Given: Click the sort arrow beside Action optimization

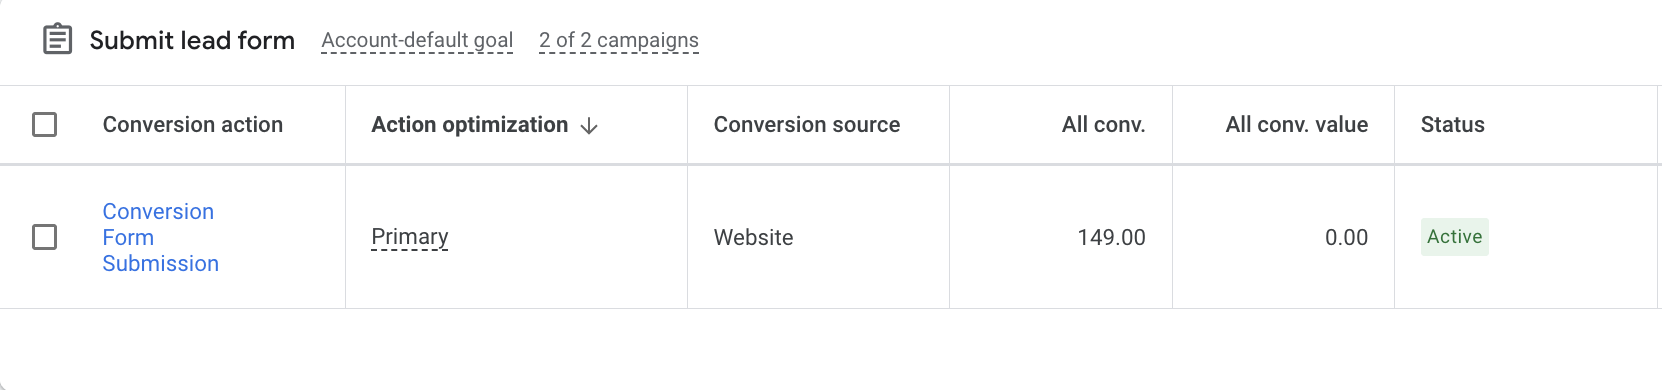Looking at the screenshot, I should click(589, 125).
